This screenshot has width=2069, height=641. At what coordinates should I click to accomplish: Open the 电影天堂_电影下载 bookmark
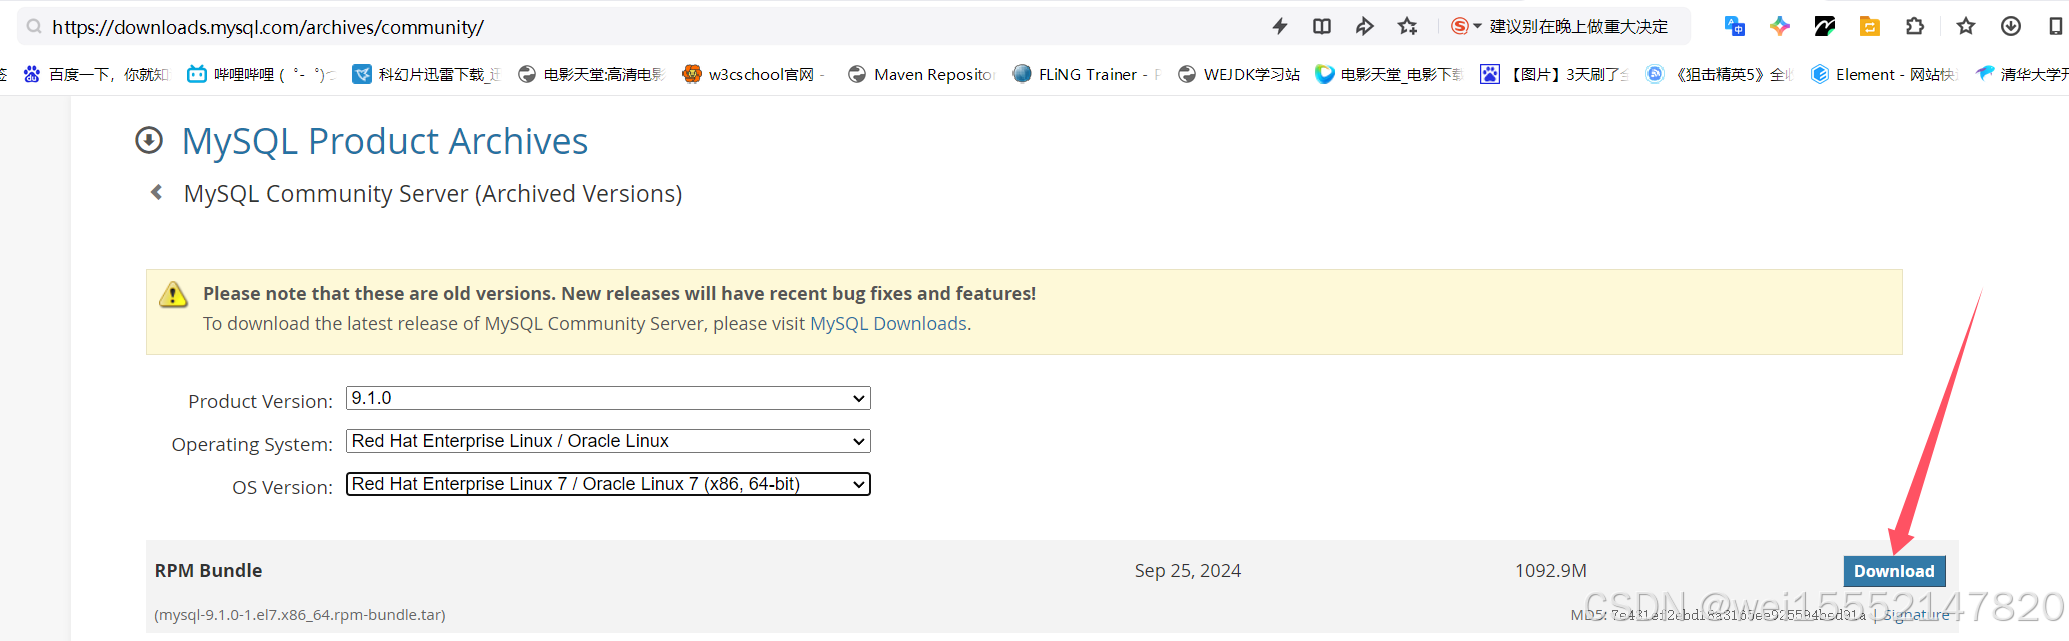tap(1389, 74)
